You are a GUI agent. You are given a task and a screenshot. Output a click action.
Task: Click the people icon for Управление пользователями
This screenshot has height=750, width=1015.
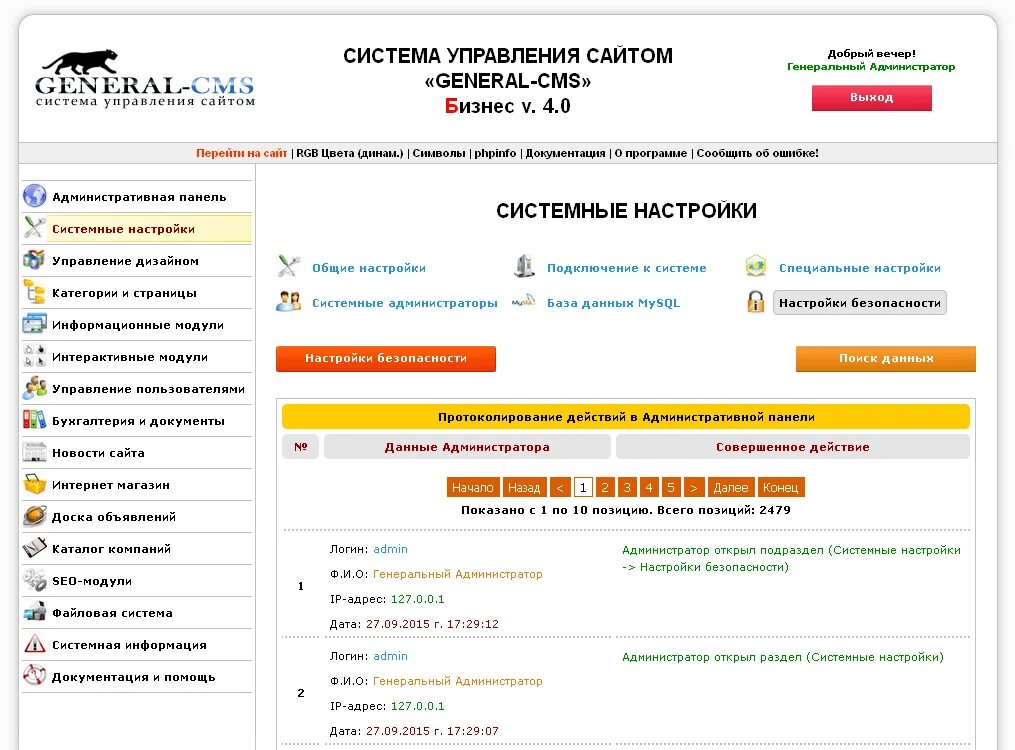34,388
